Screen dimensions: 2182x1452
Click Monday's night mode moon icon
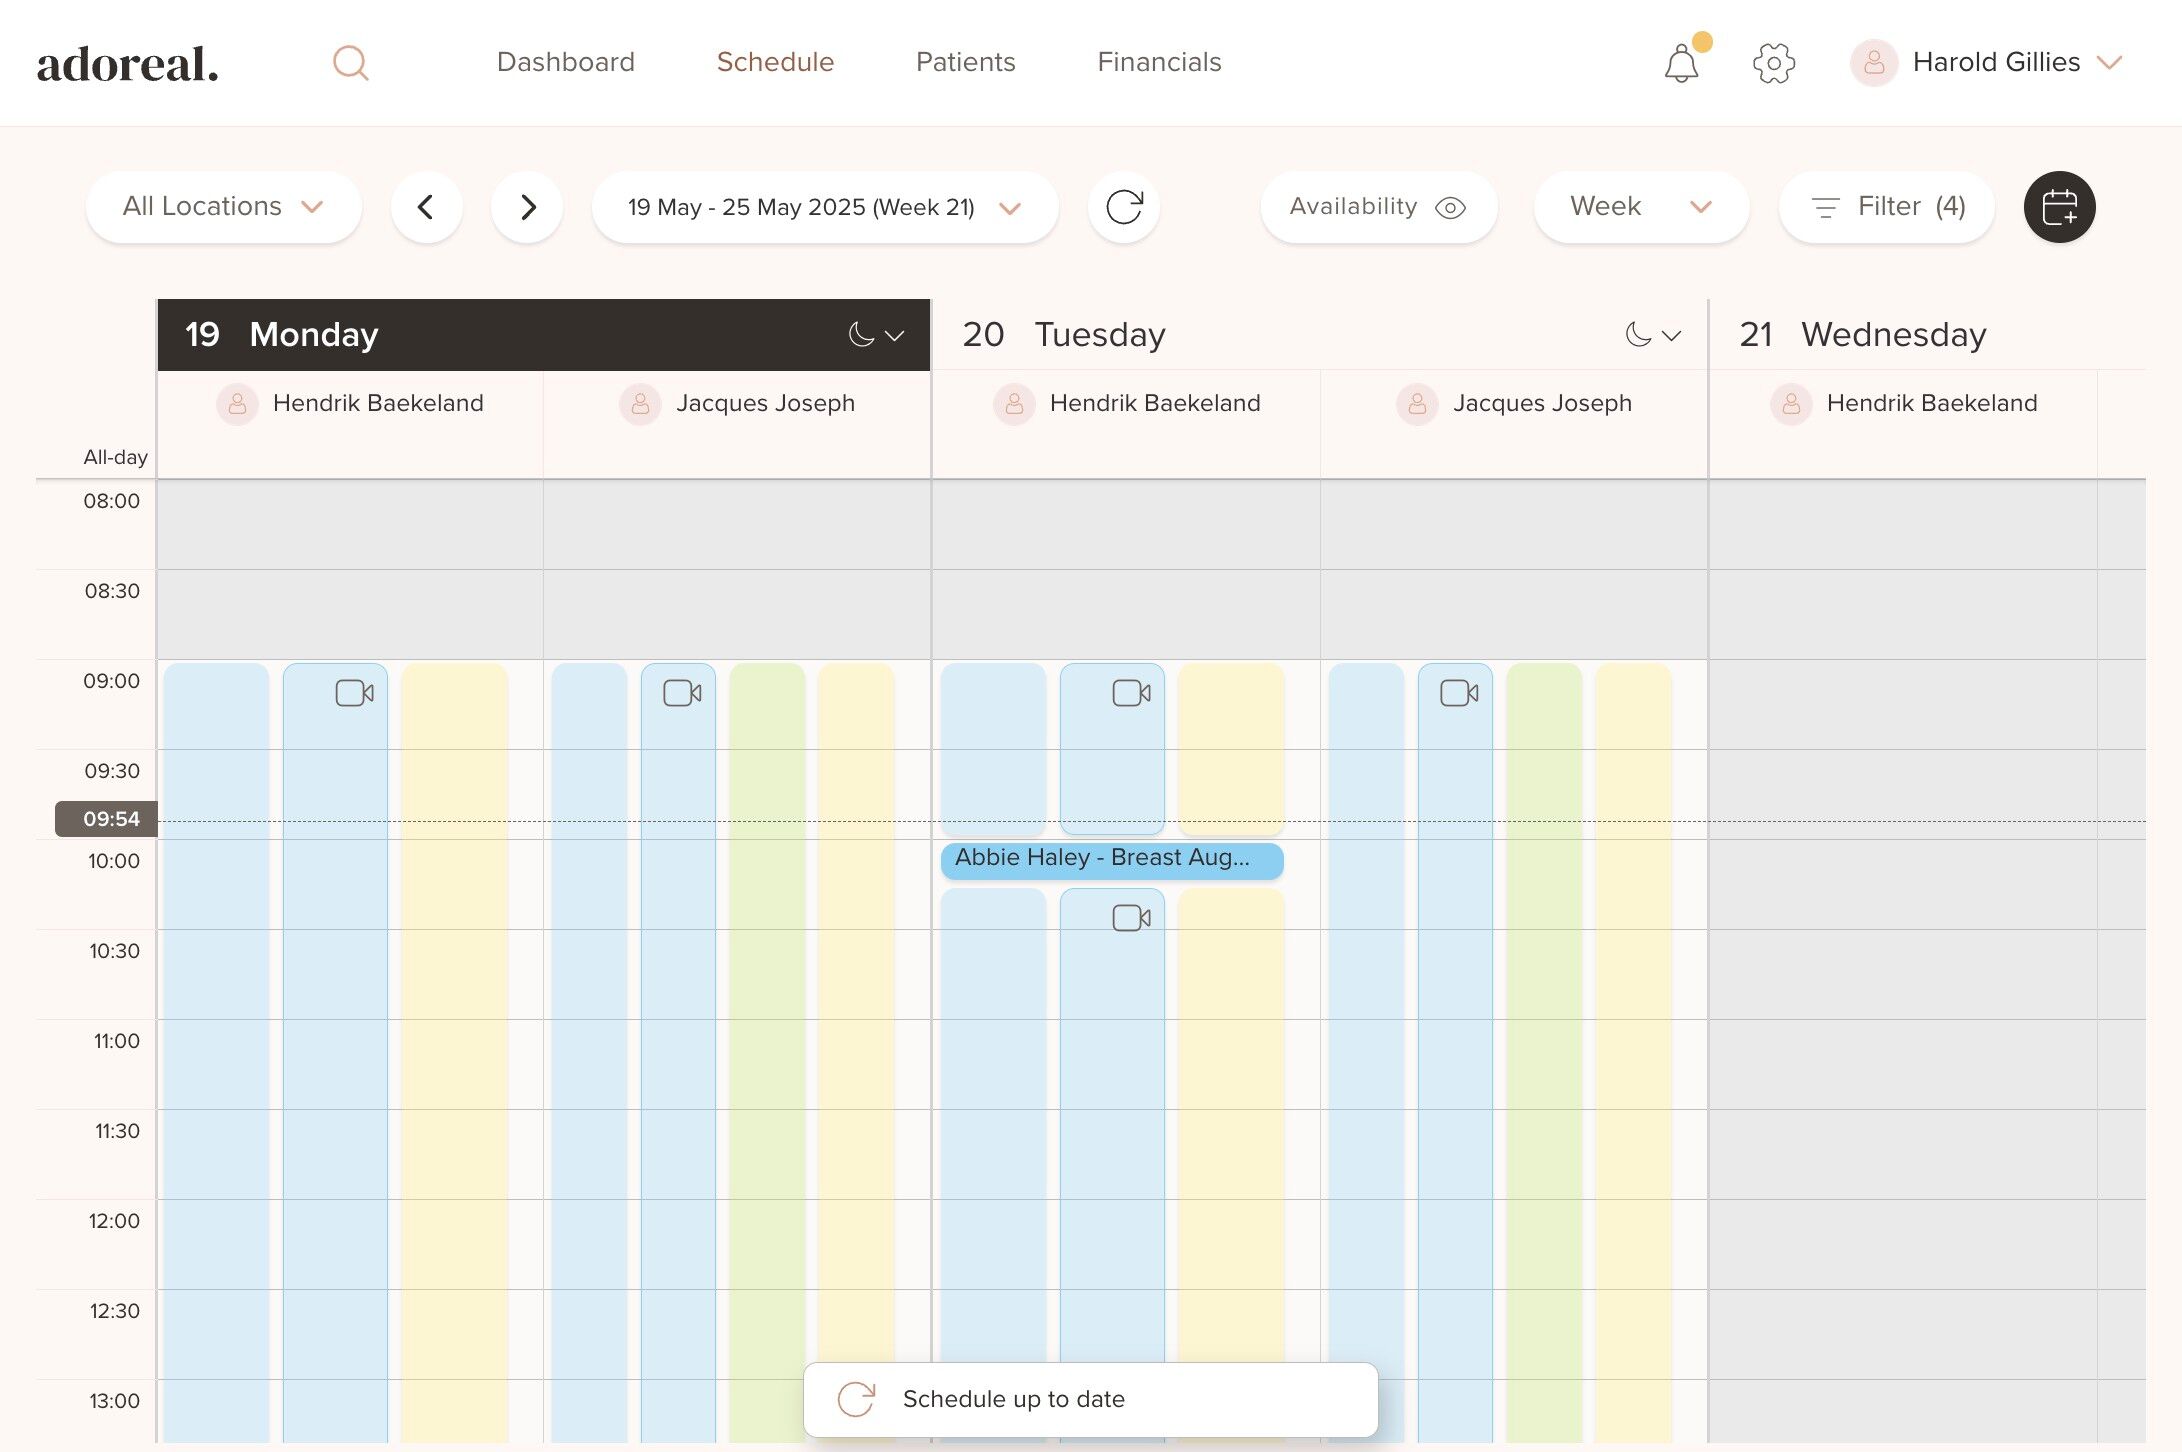pos(861,335)
